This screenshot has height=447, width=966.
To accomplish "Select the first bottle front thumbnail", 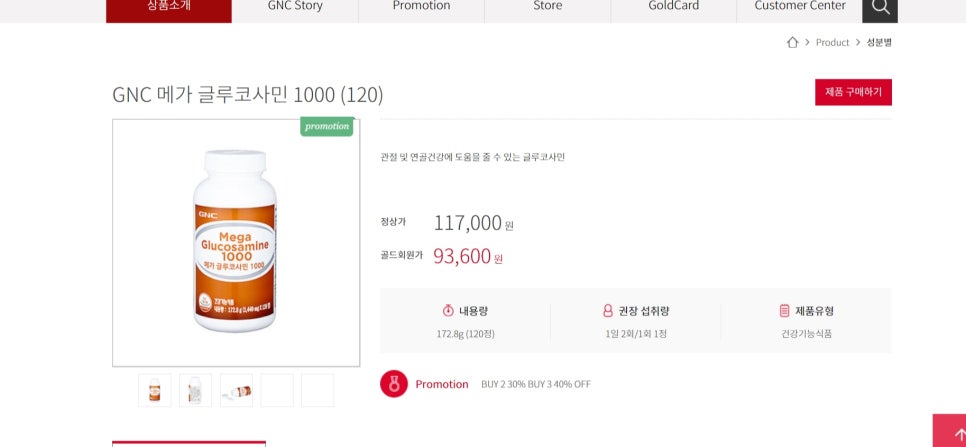I will pyautogui.click(x=155, y=390).
